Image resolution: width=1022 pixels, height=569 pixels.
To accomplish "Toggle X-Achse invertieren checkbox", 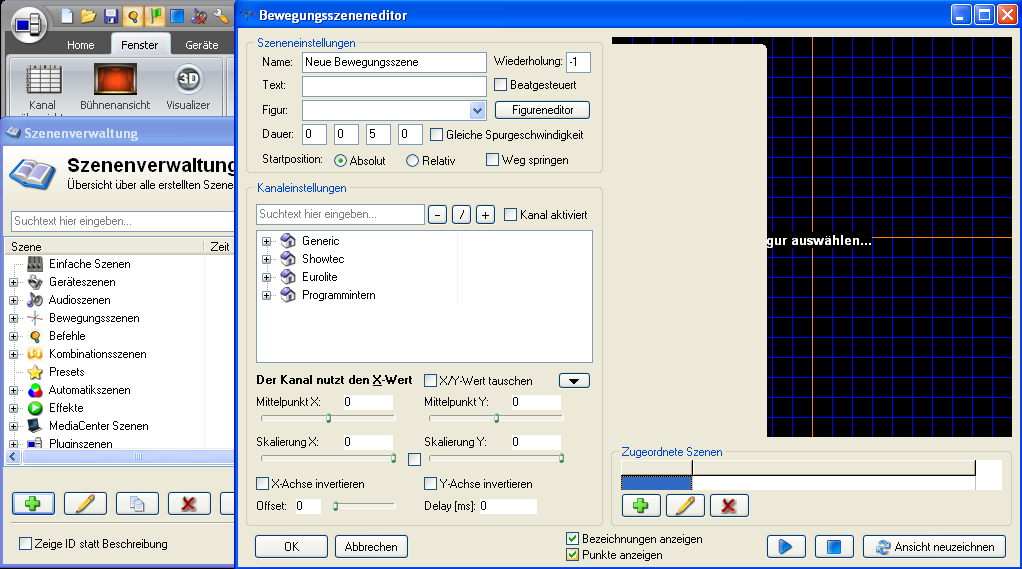I will (x=263, y=484).
